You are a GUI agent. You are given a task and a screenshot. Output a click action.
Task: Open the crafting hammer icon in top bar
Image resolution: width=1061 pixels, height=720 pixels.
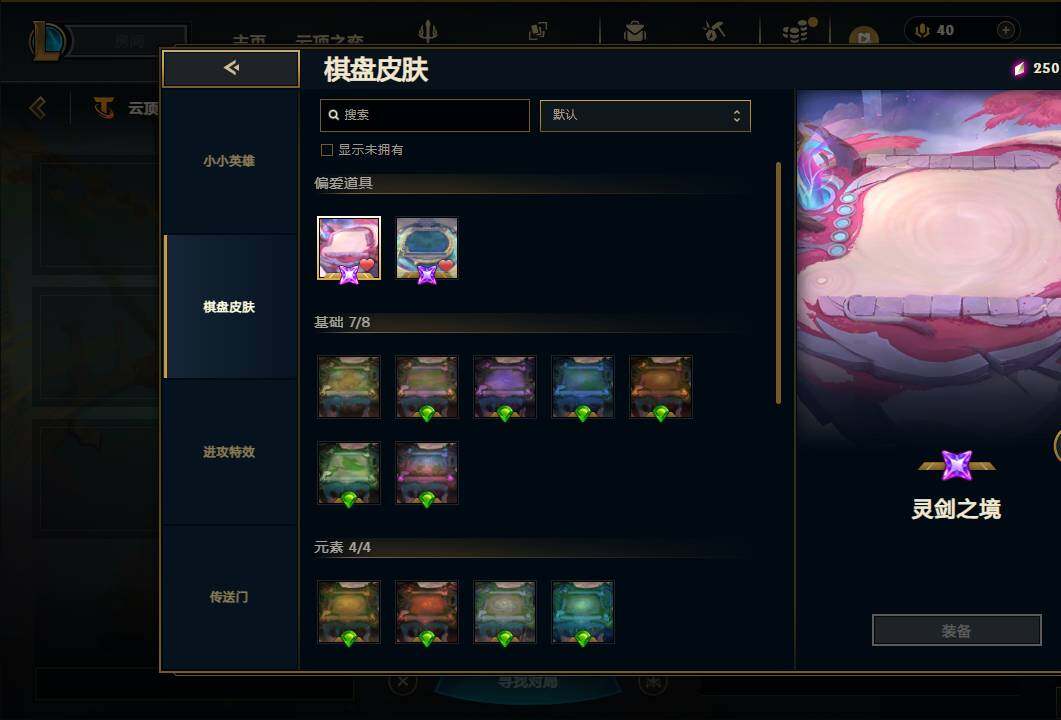(x=714, y=30)
